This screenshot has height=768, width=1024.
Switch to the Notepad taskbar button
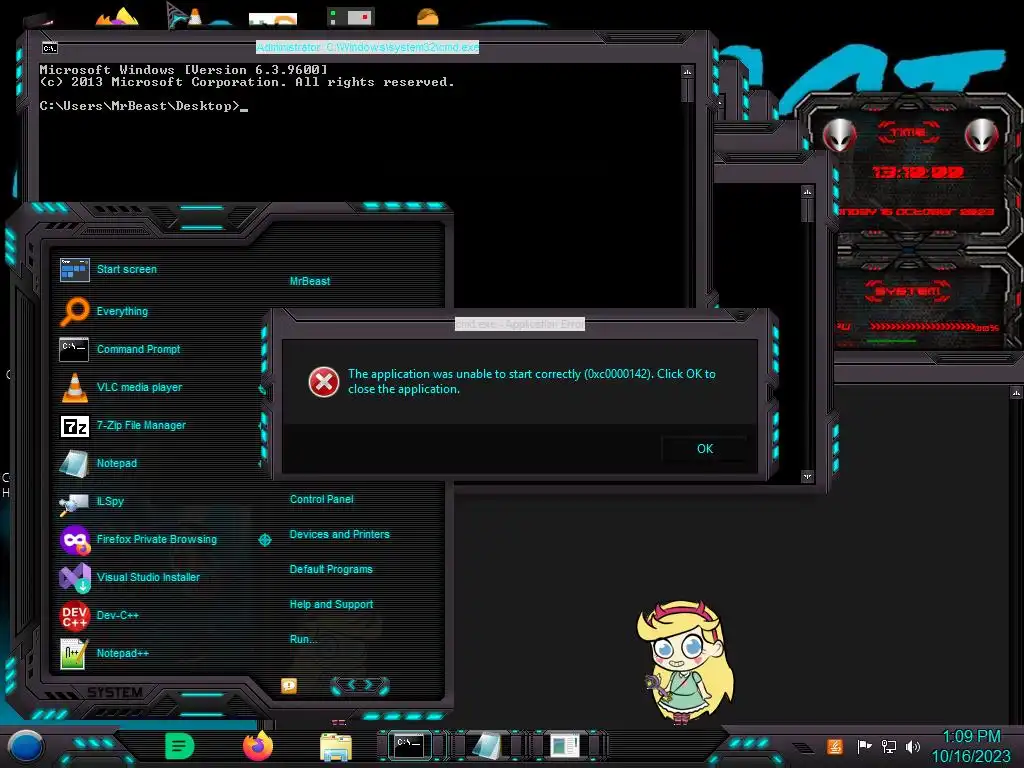[x=487, y=746]
